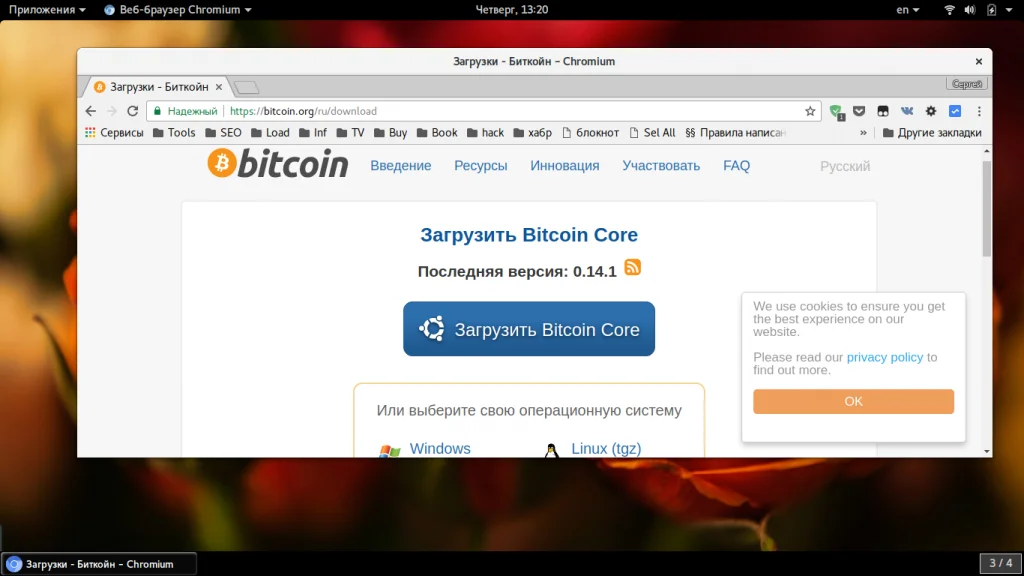Open system status menu arrow
Viewport: 1024px width, 576px height.
point(1009,10)
